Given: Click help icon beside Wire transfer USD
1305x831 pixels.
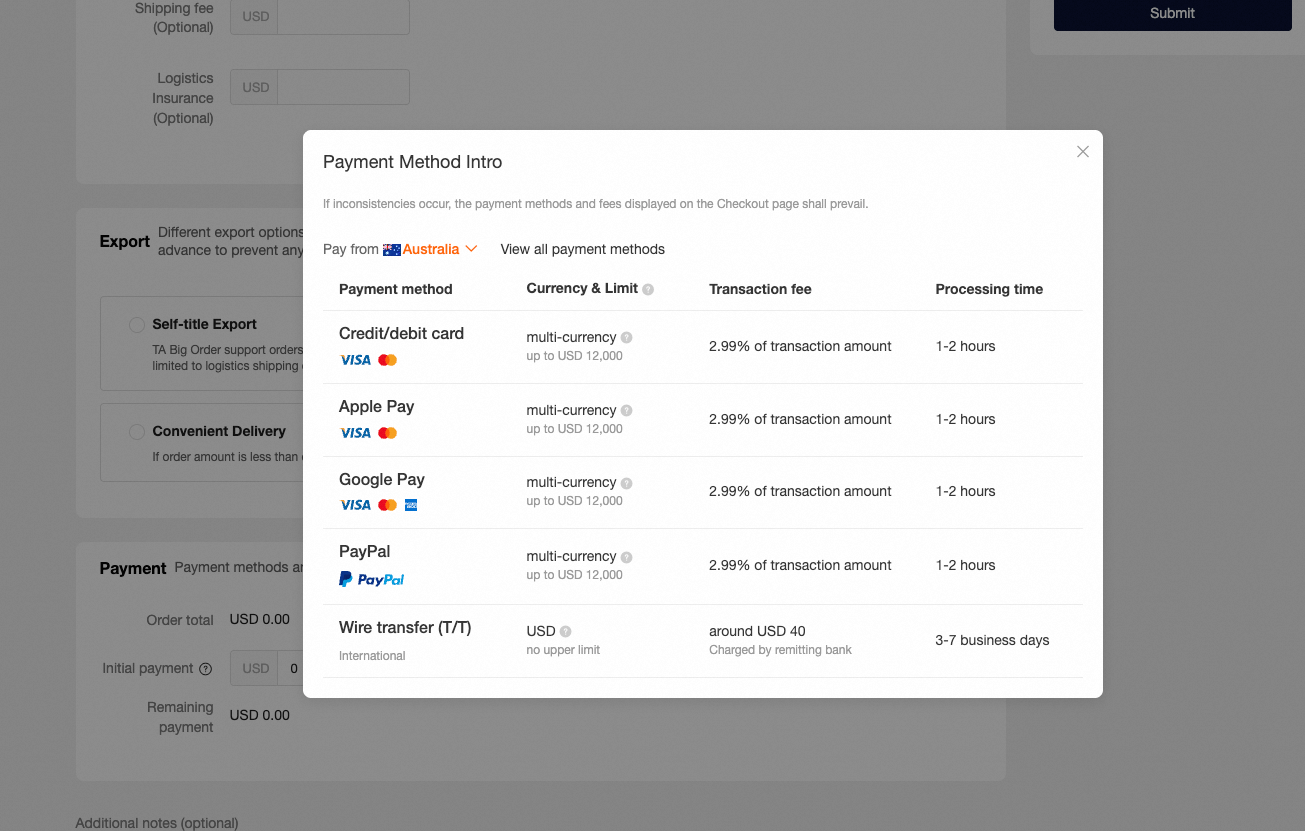Looking at the screenshot, I should 565,632.
